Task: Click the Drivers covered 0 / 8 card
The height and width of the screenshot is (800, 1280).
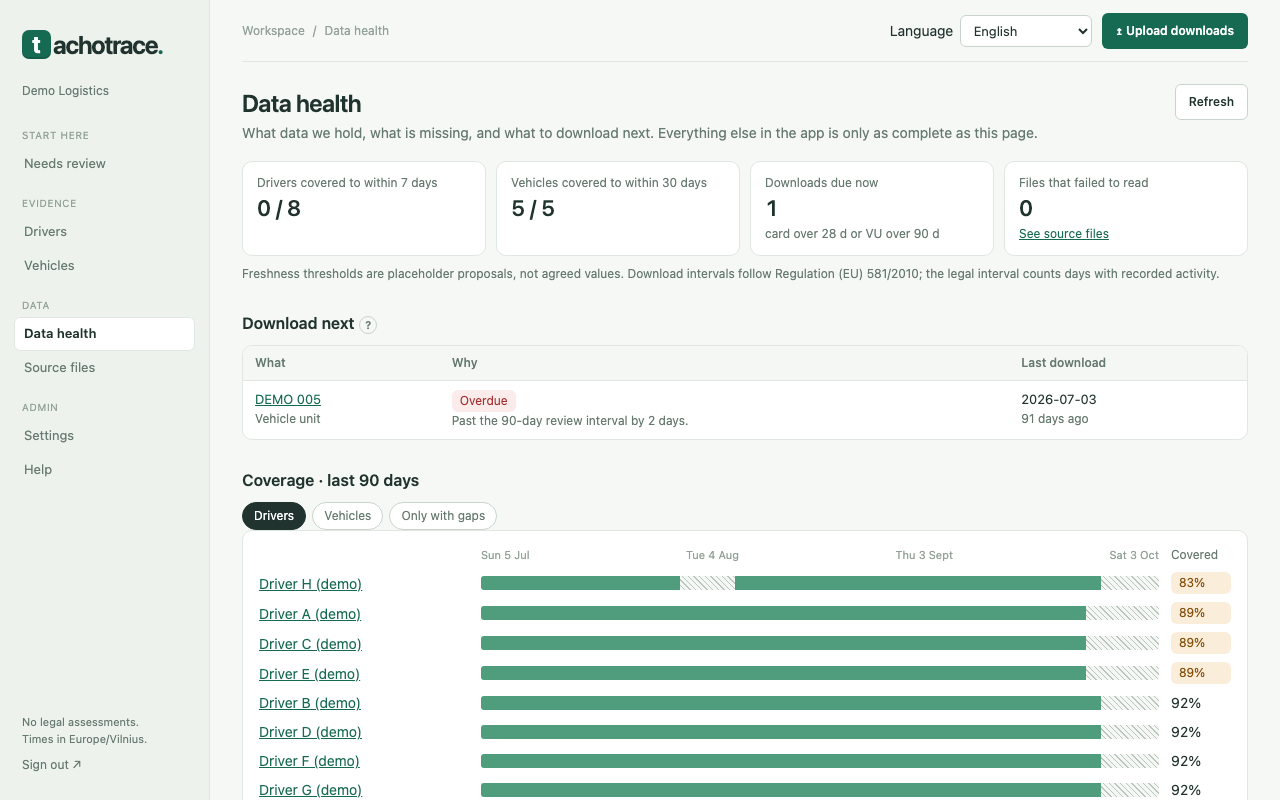Action: (364, 208)
